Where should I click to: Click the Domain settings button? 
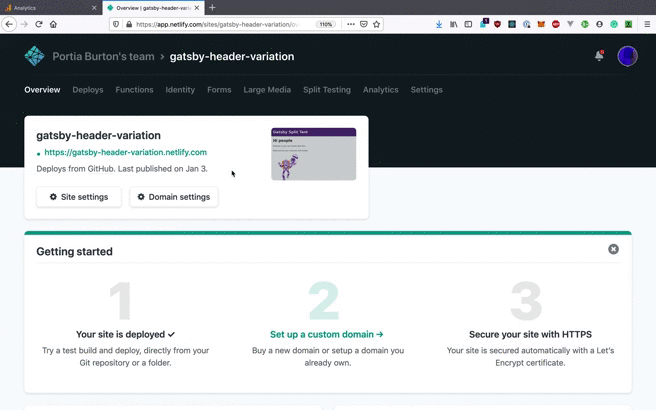(x=174, y=197)
